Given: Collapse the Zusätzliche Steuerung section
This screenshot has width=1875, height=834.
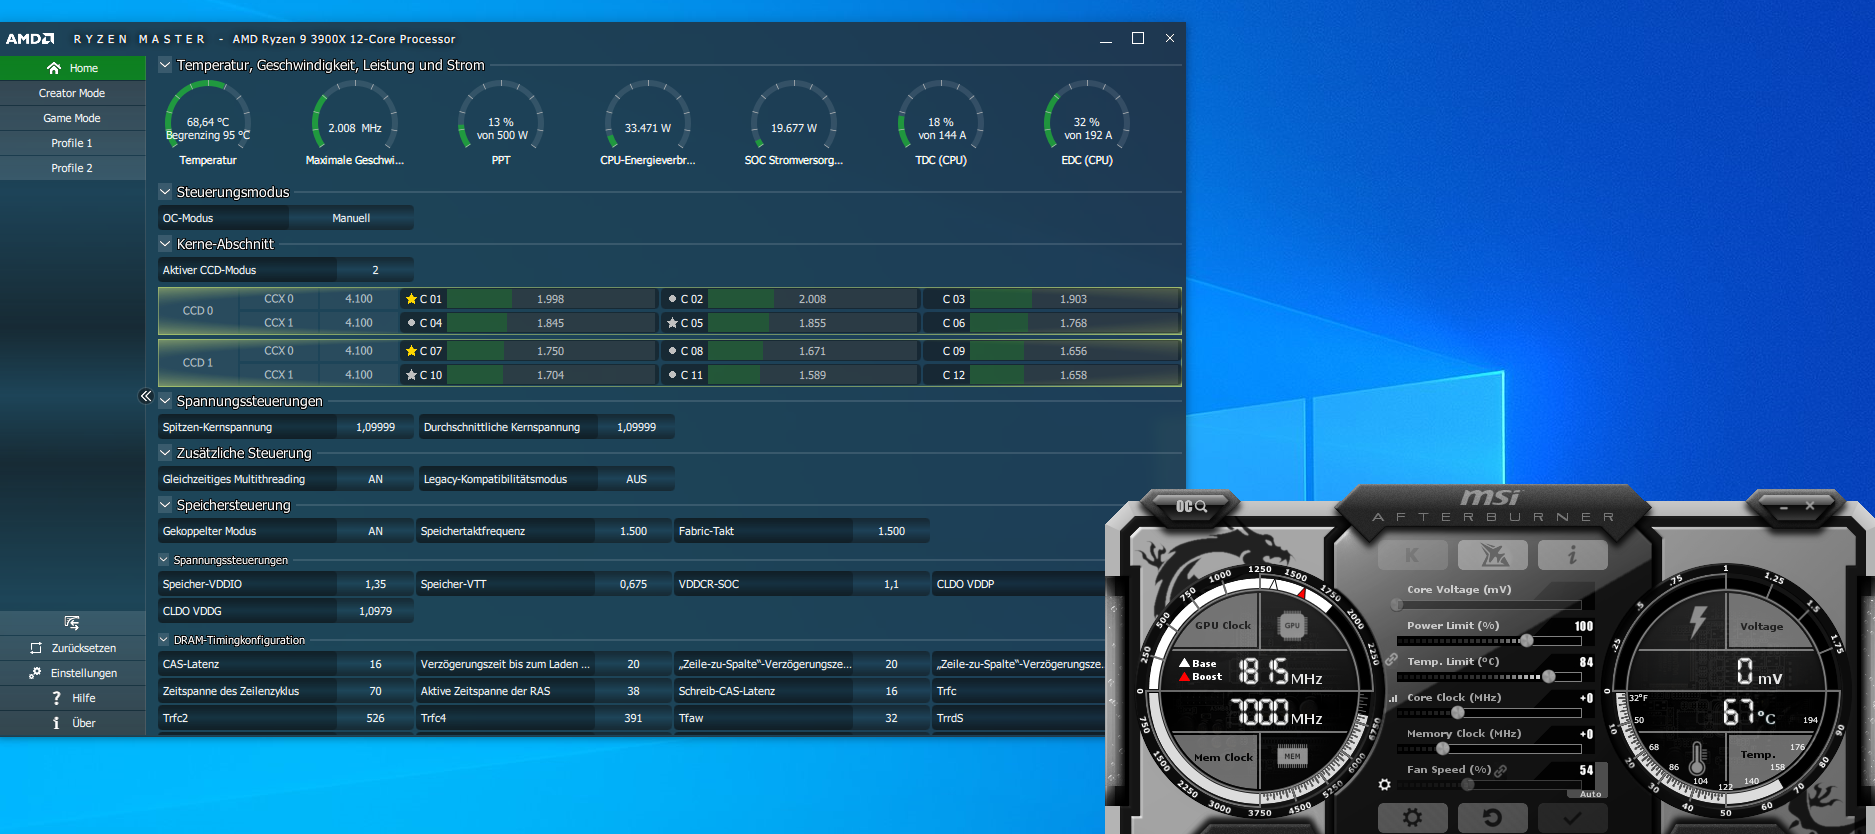Looking at the screenshot, I should pyautogui.click(x=165, y=453).
